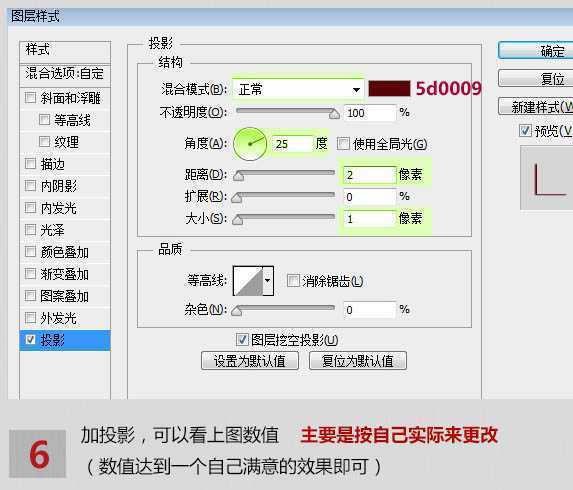573x490 pixels.
Task: Select the 内阴影 style row
Action: pos(65,186)
